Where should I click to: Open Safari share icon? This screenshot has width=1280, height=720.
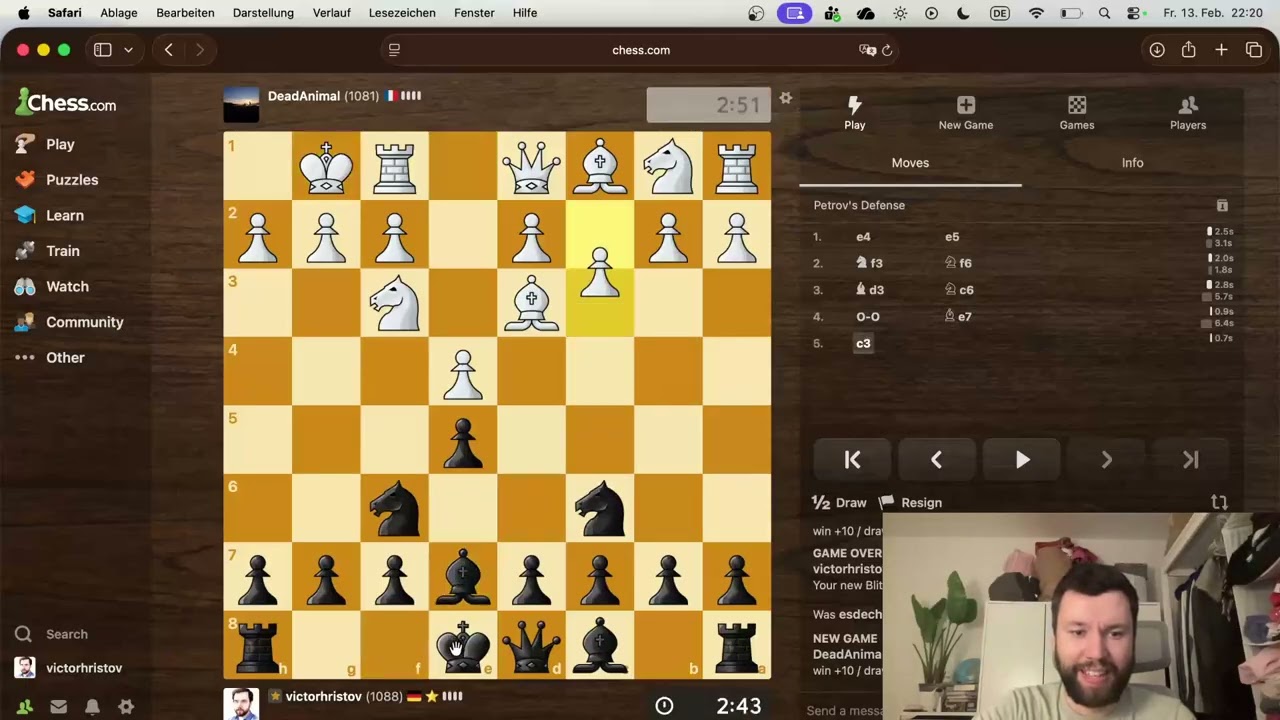click(1188, 50)
